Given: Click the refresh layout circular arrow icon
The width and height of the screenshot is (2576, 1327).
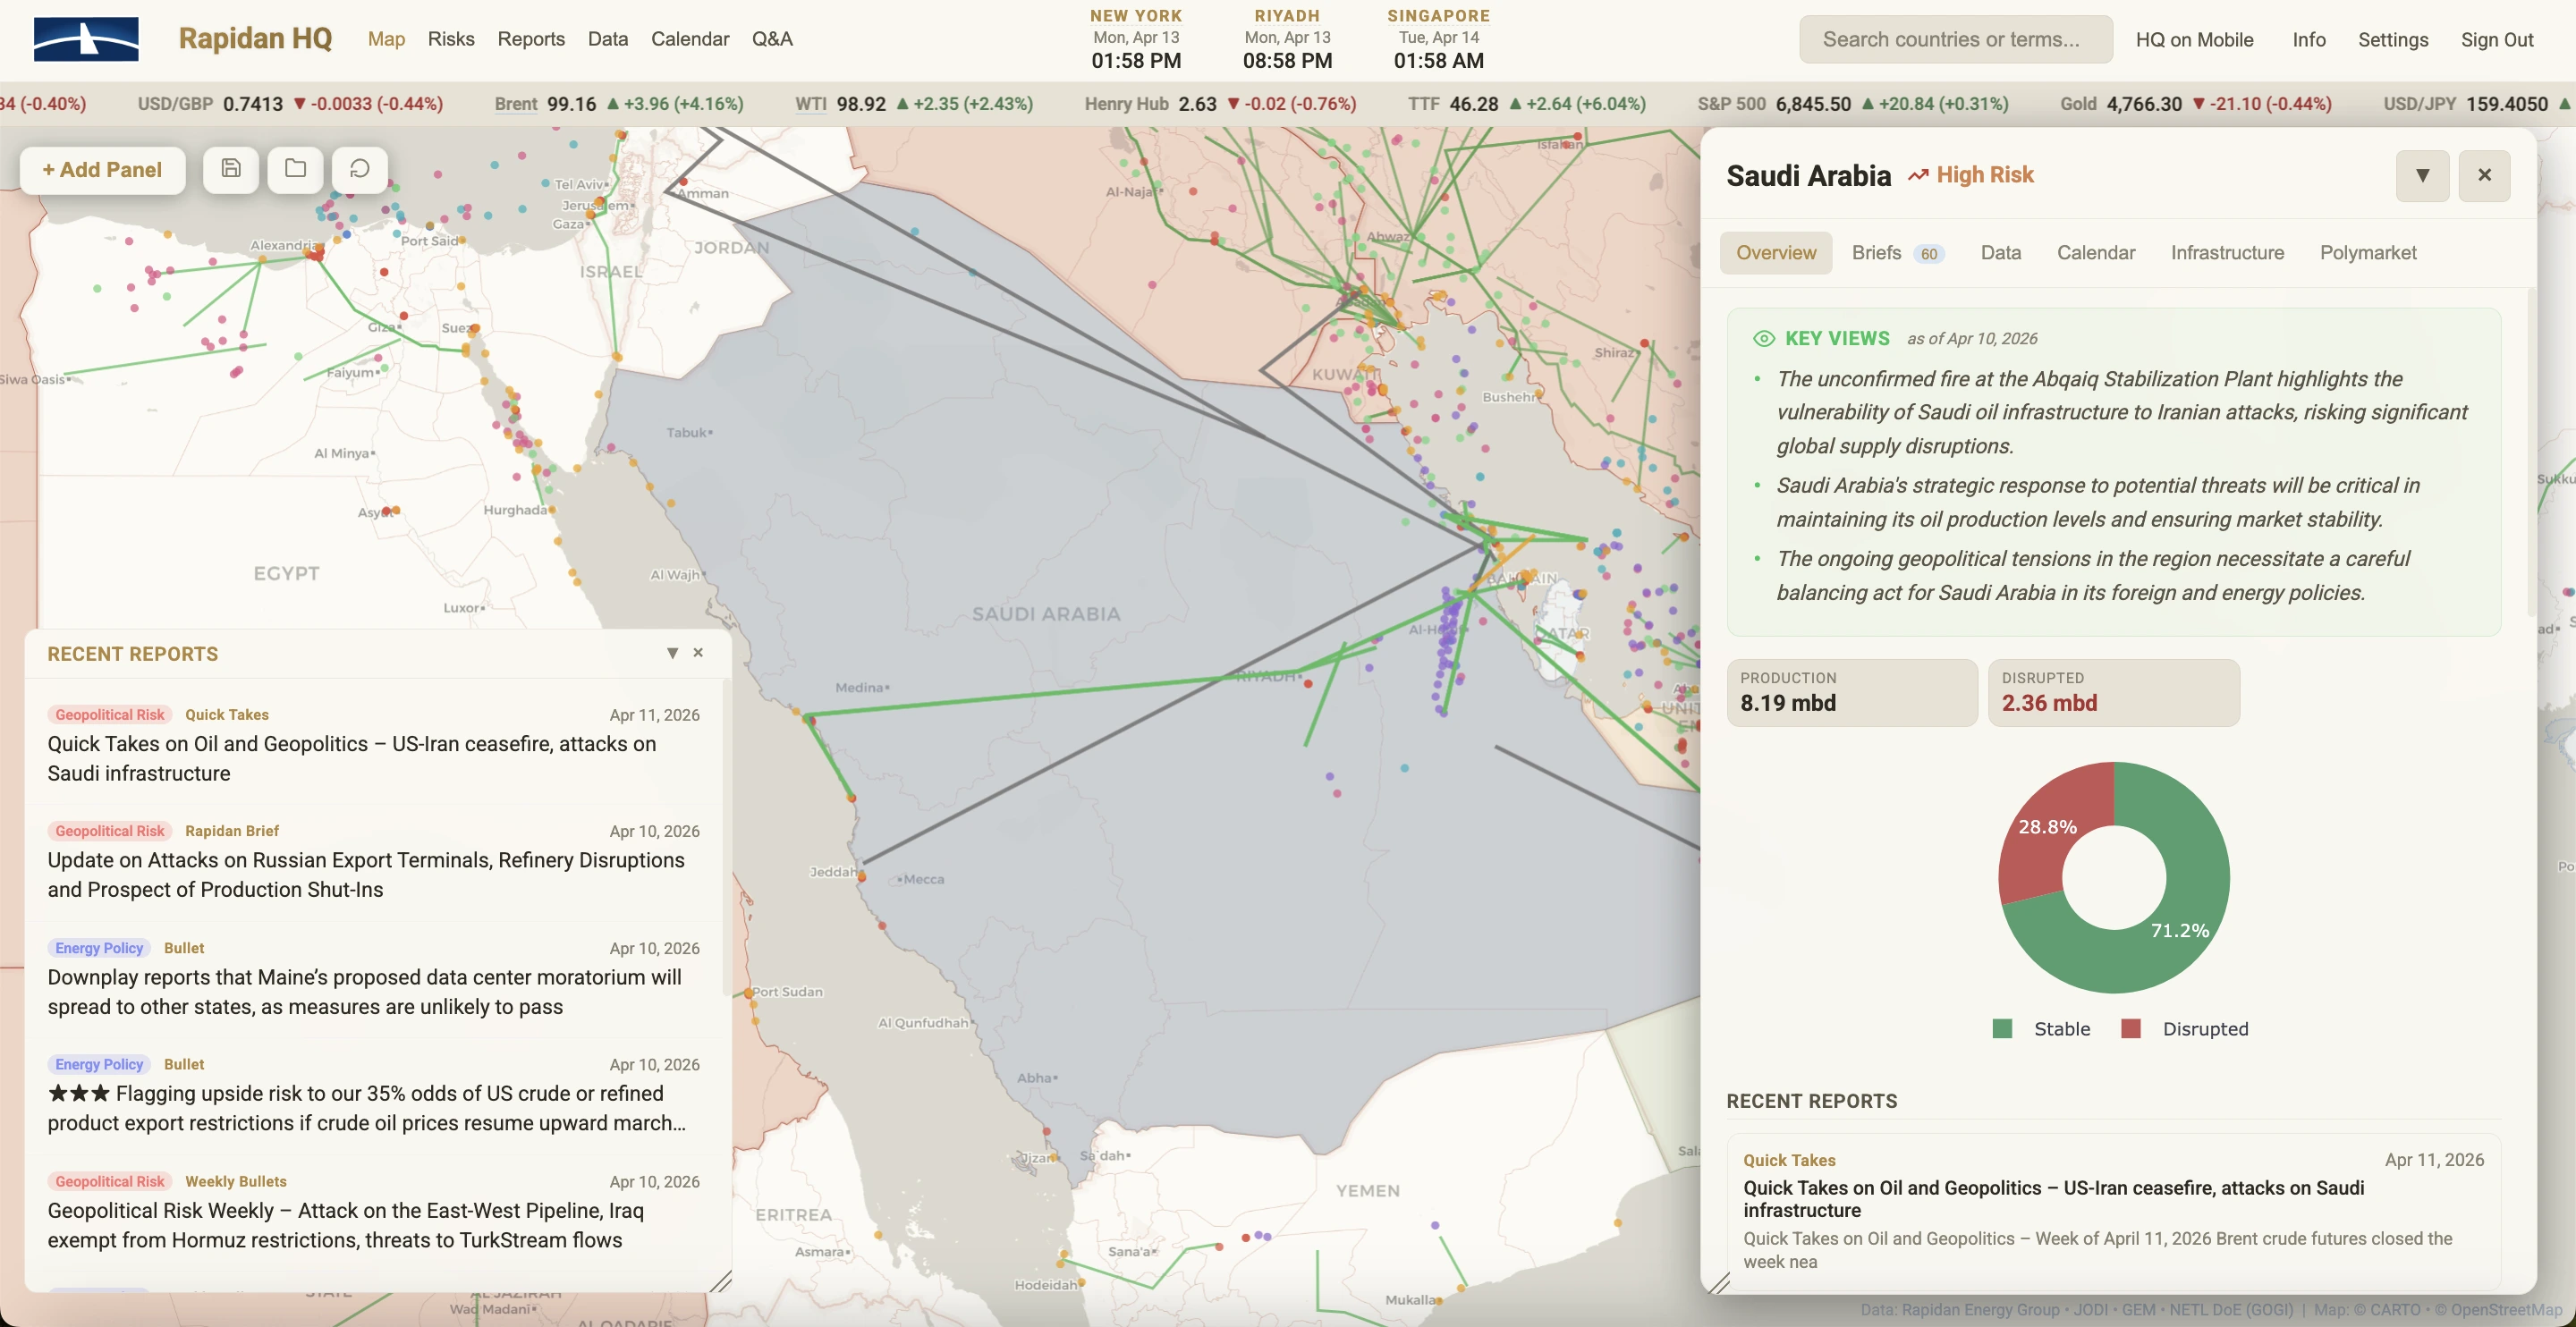Looking at the screenshot, I should tap(359, 169).
